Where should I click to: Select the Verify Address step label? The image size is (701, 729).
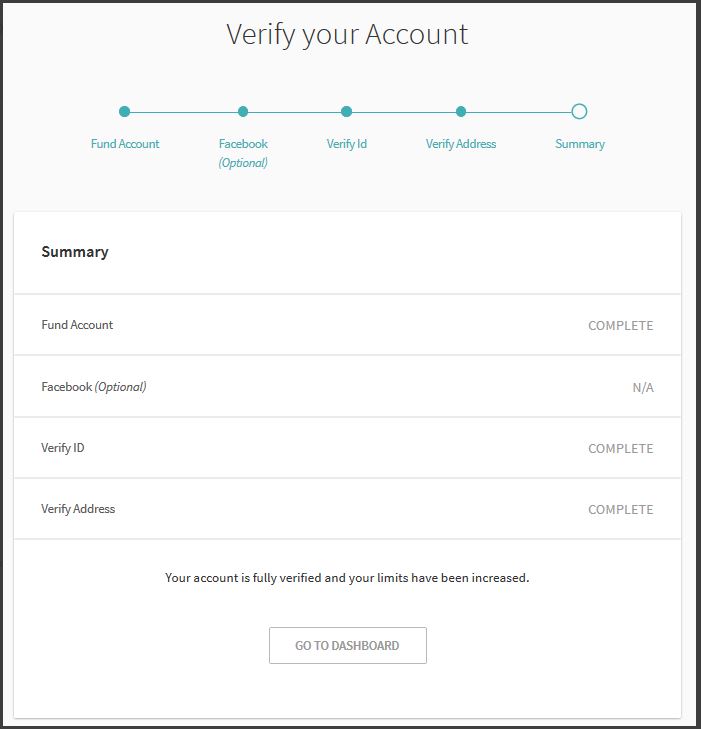[461, 144]
